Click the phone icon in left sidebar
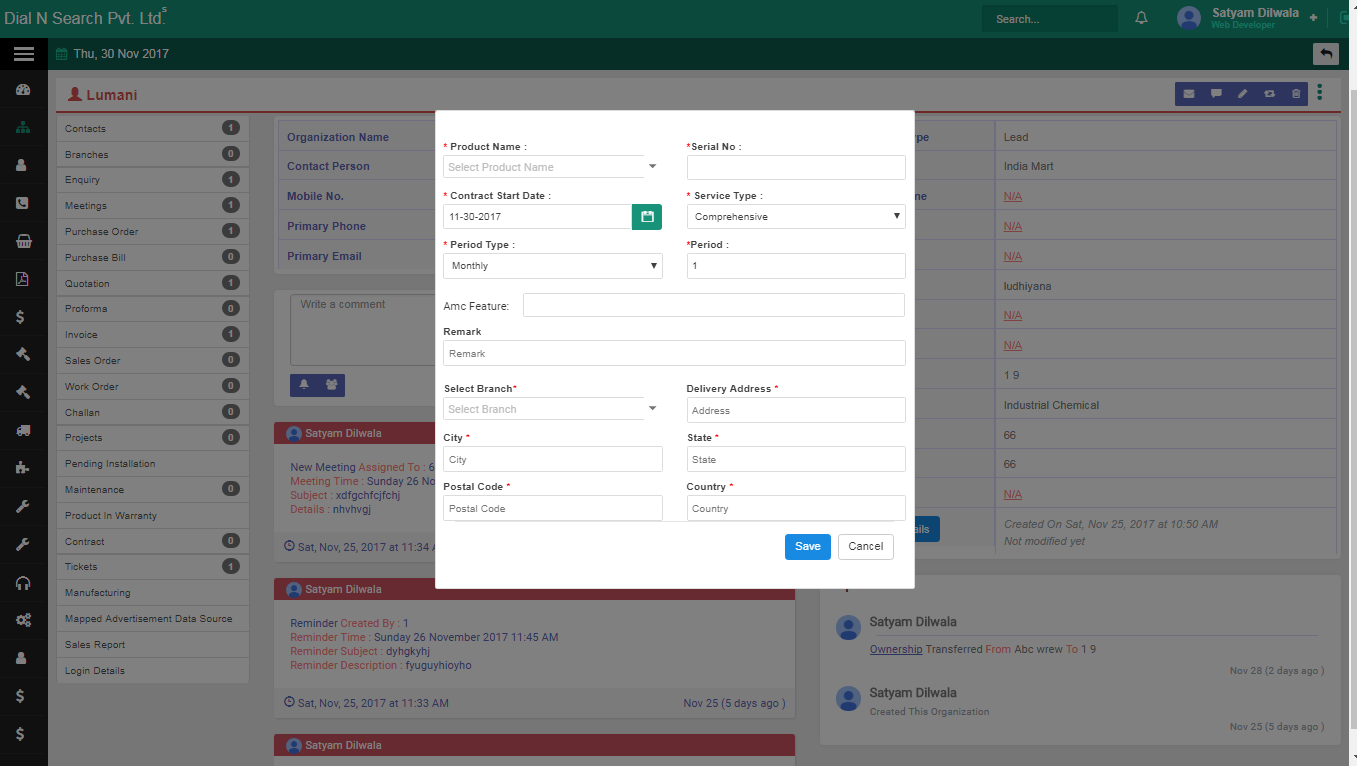The width and height of the screenshot is (1357, 767). (x=23, y=203)
